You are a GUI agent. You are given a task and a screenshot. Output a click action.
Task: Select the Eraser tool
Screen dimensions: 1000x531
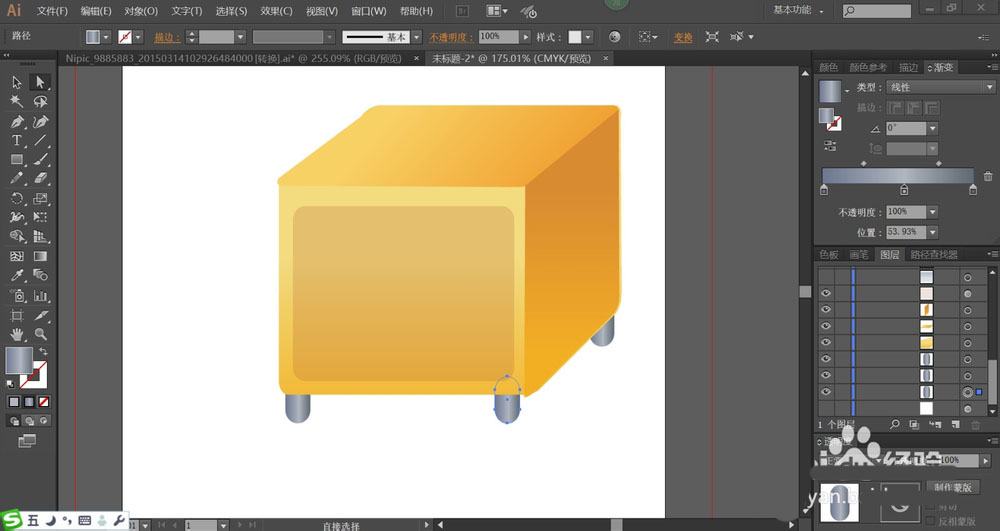pos(40,178)
